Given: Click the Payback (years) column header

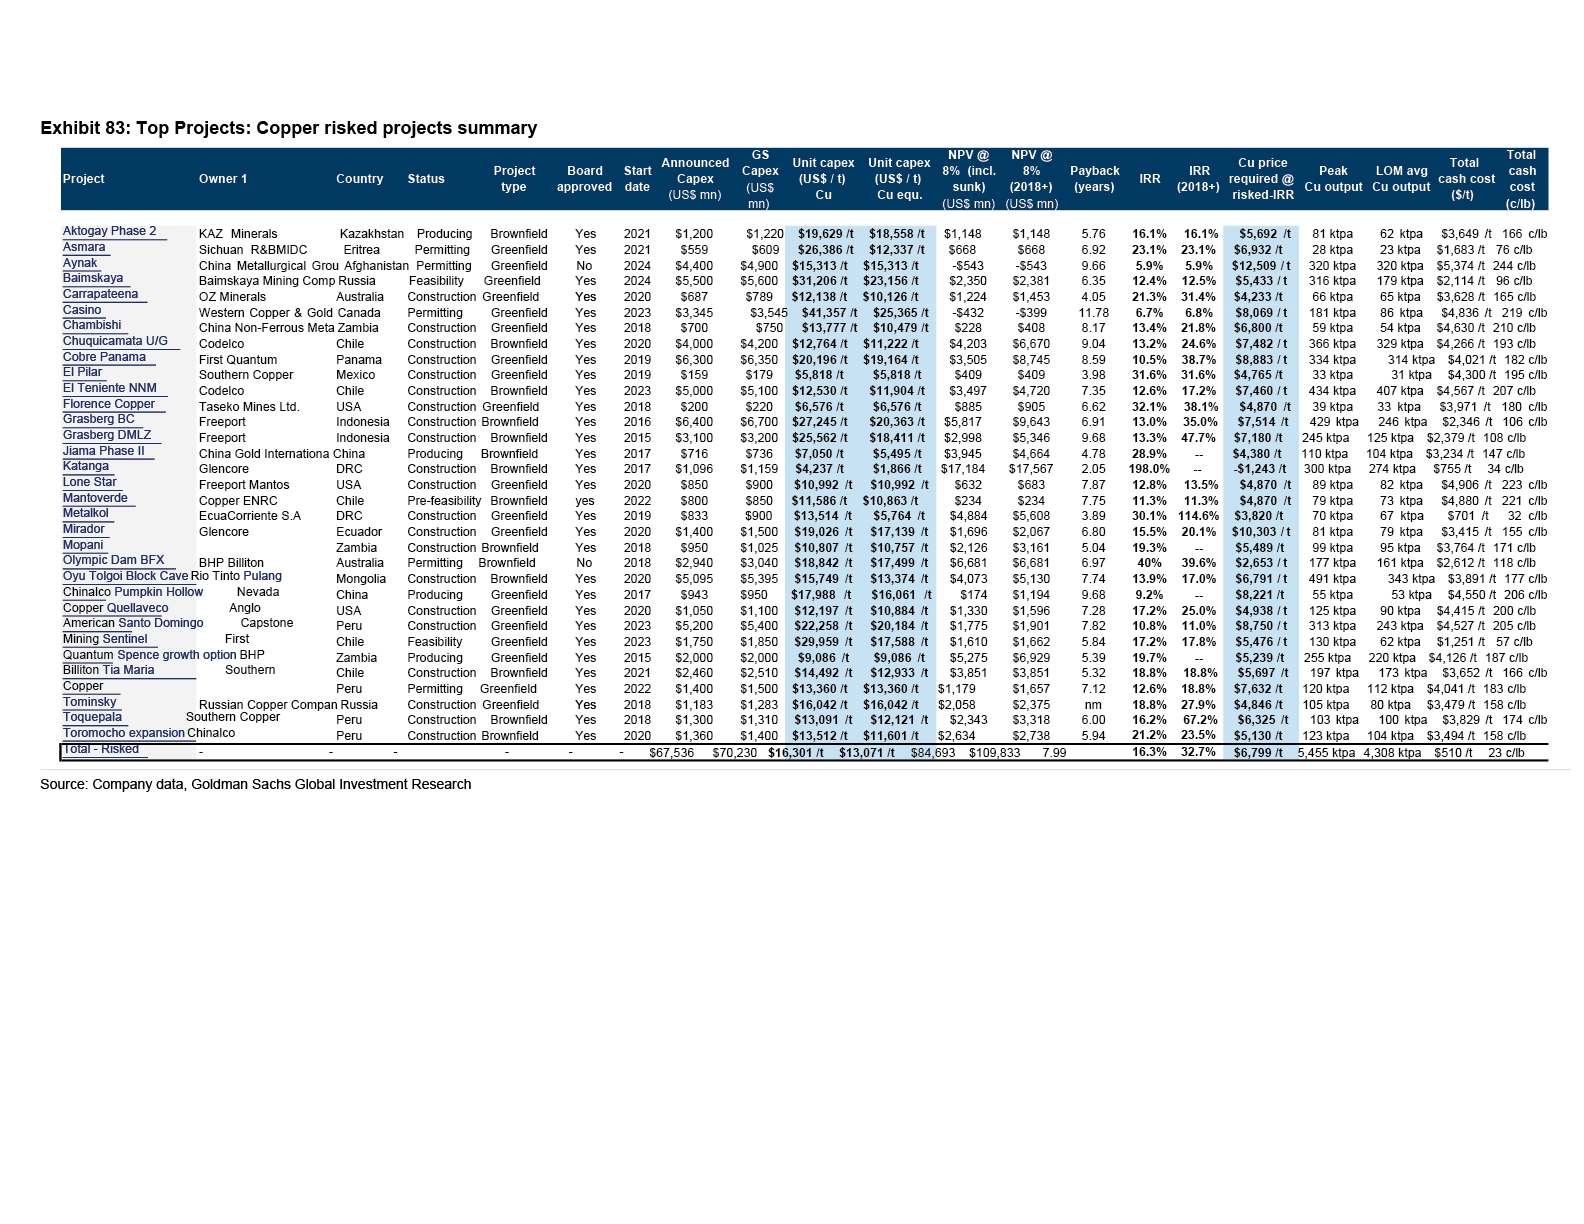Looking at the screenshot, I should pos(1094,179).
